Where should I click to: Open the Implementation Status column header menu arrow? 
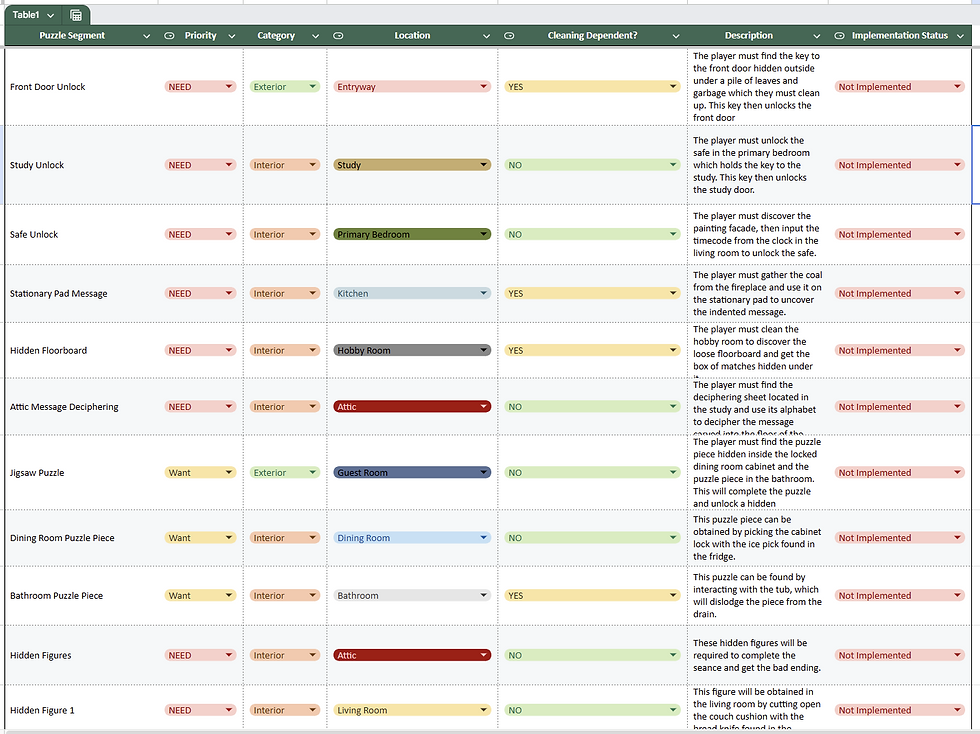pos(961,36)
